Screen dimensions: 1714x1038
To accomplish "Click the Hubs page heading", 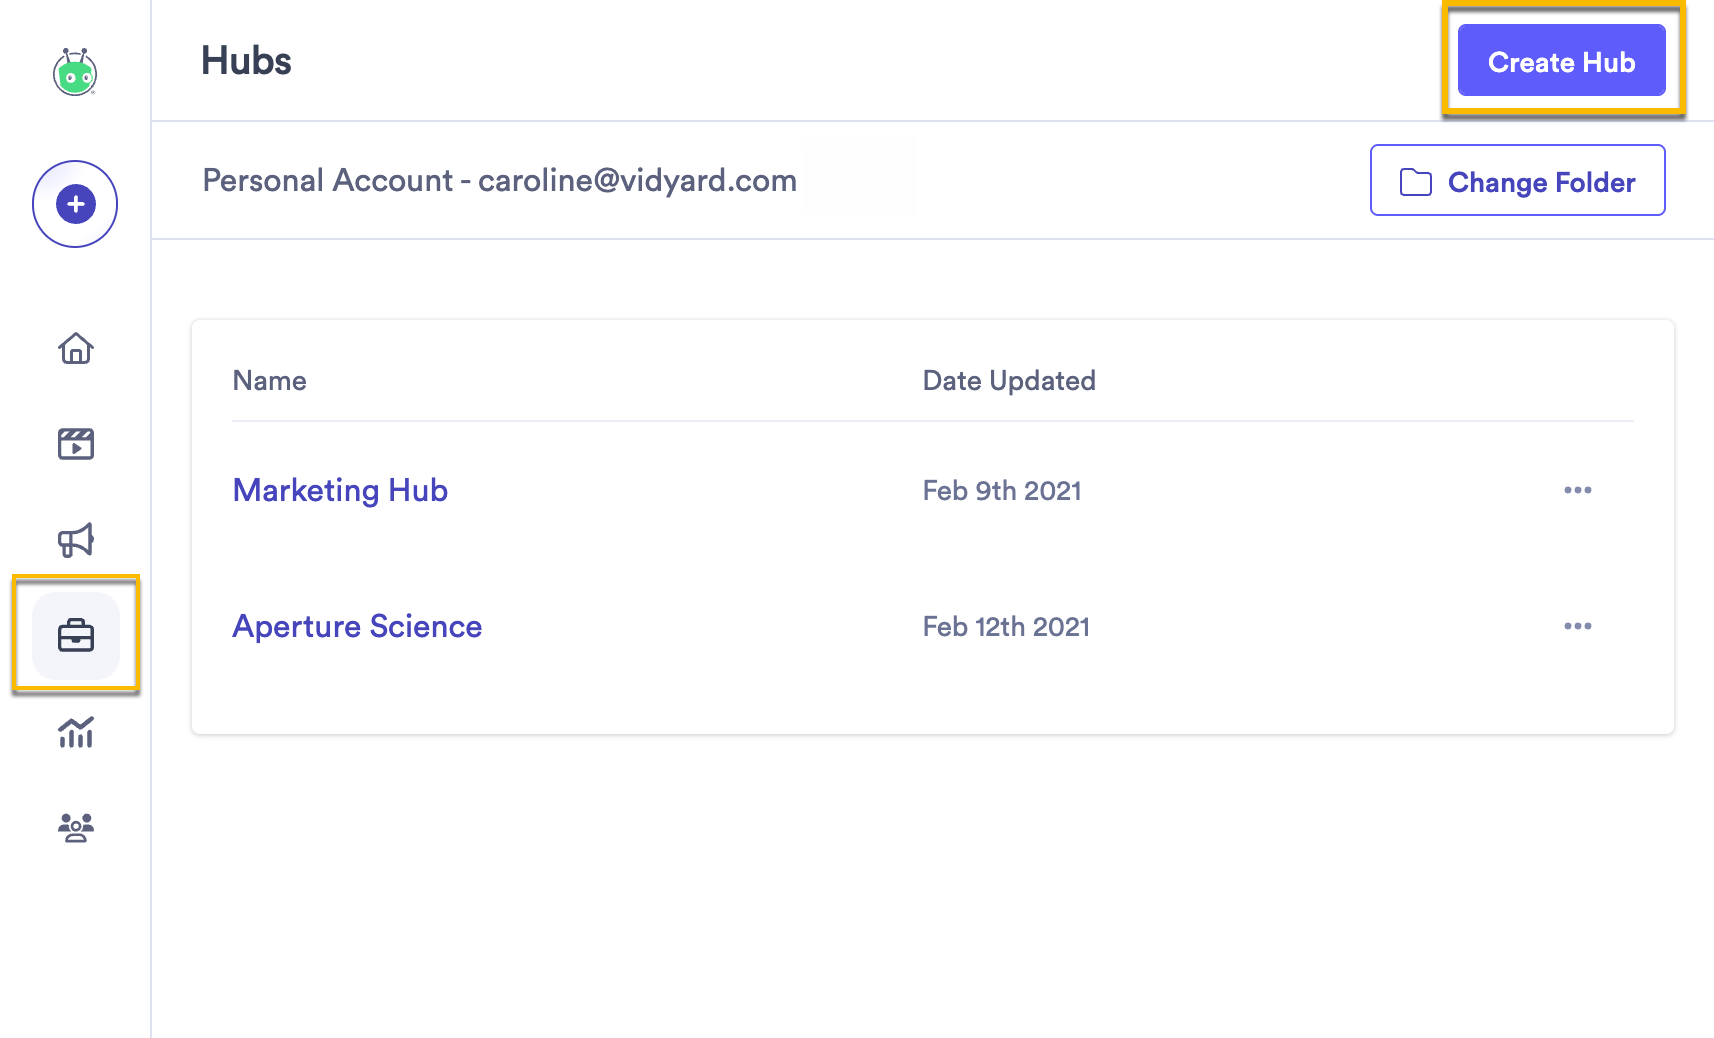I will coord(245,61).
